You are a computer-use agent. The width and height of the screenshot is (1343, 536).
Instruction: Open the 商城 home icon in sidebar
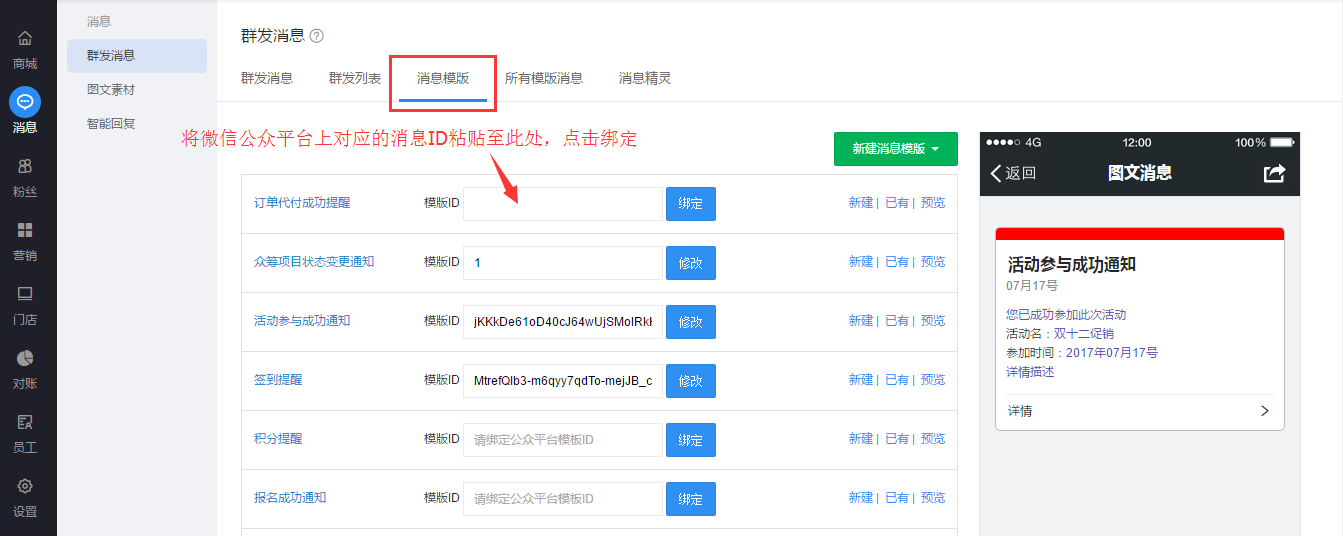click(25, 39)
